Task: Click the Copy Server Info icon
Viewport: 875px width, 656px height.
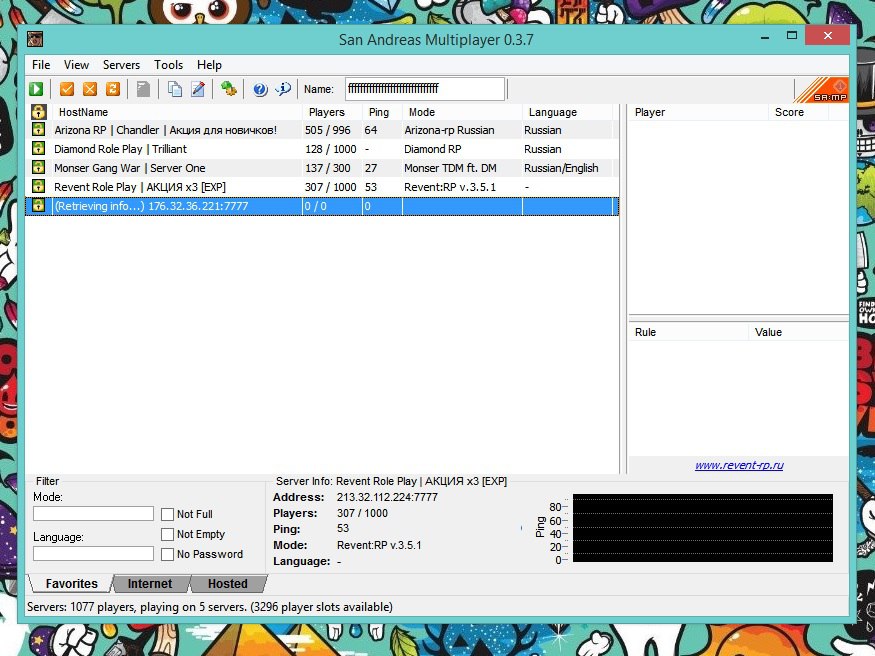Action: 175,89
